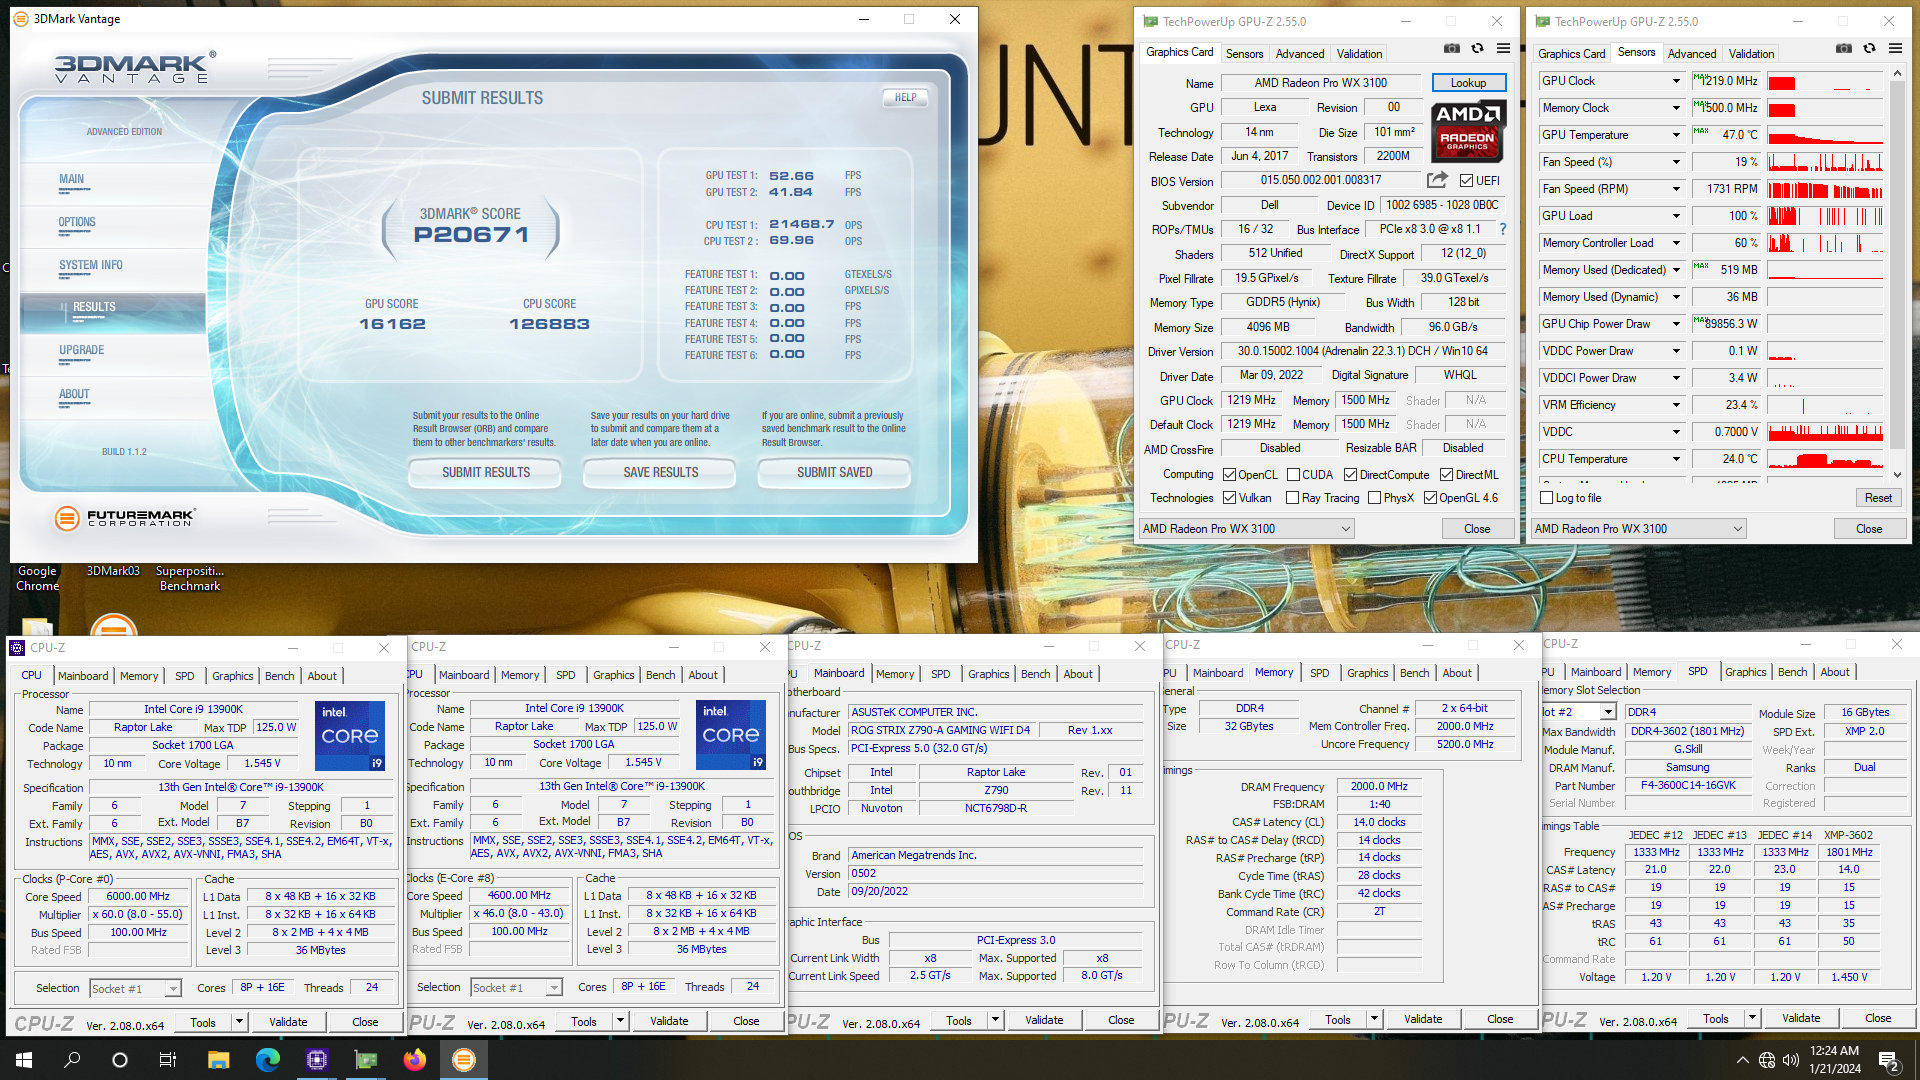Click the GPU-Z green card taskbar icon
1920x1080 pixels.
click(x=366, y=1060)
